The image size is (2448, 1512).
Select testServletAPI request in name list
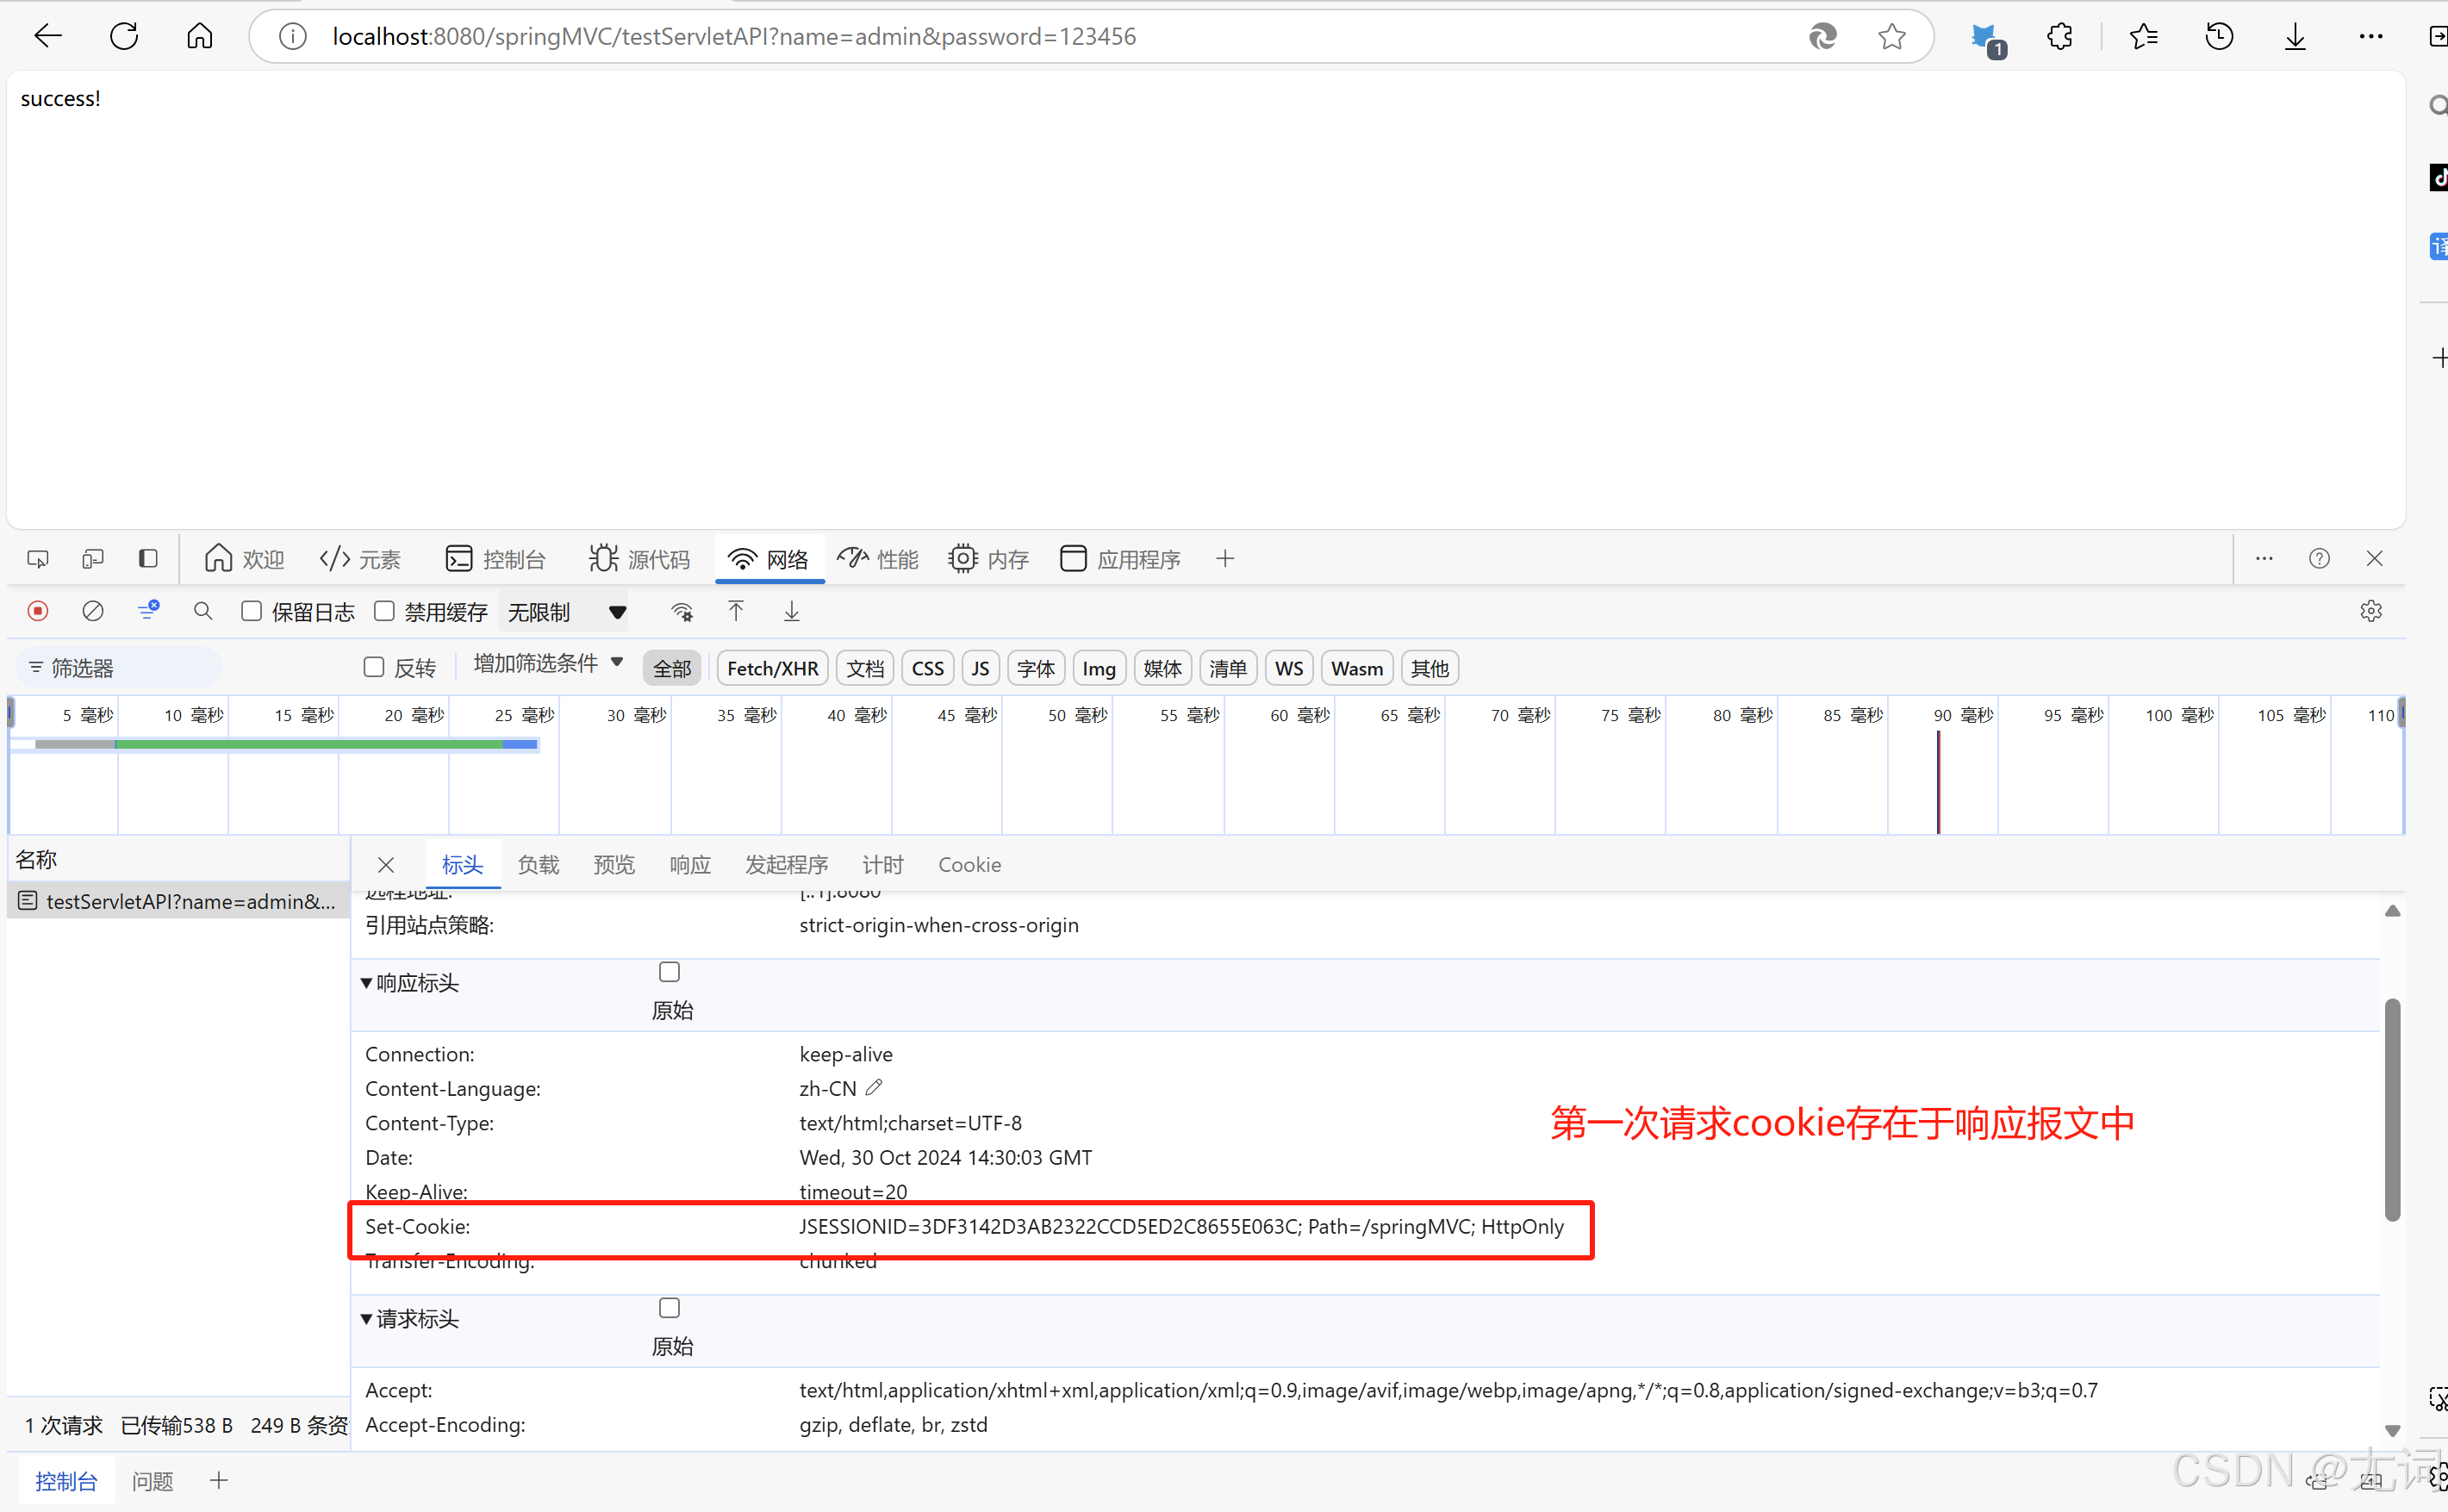(x=178, y=901)
